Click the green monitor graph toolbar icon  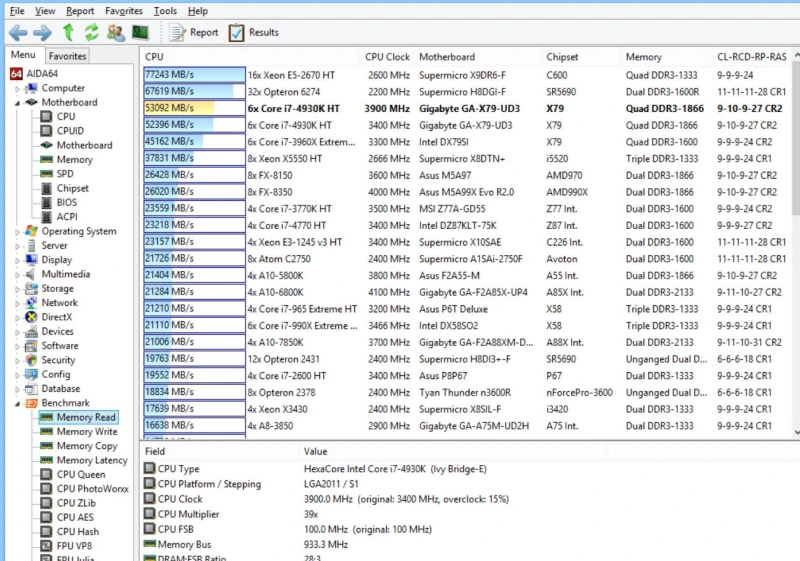tap(140, 33)
